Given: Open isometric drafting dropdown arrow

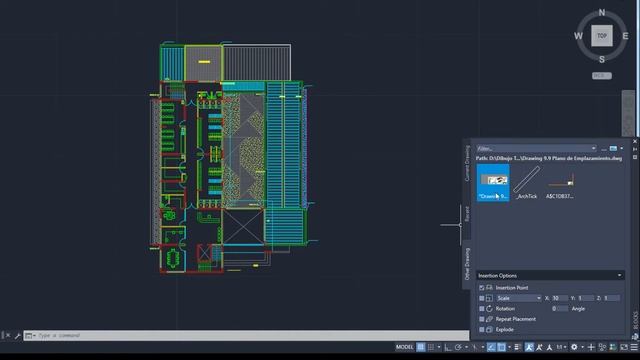Looking at the screenshot, I should (x=483, y=347).
